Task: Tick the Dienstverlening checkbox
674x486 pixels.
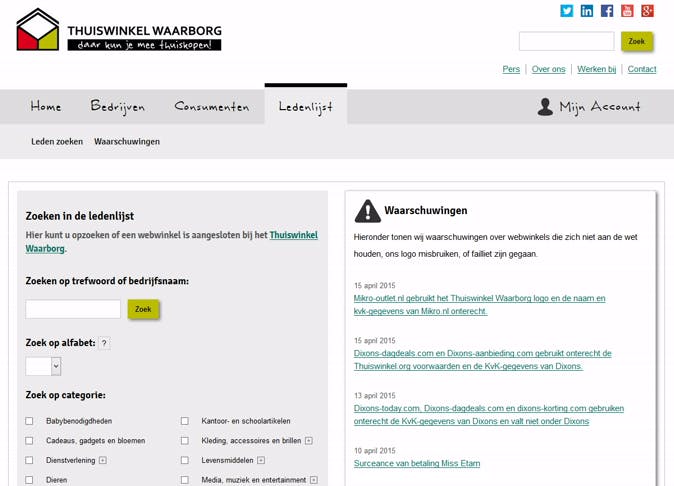Action: point(29,460)
